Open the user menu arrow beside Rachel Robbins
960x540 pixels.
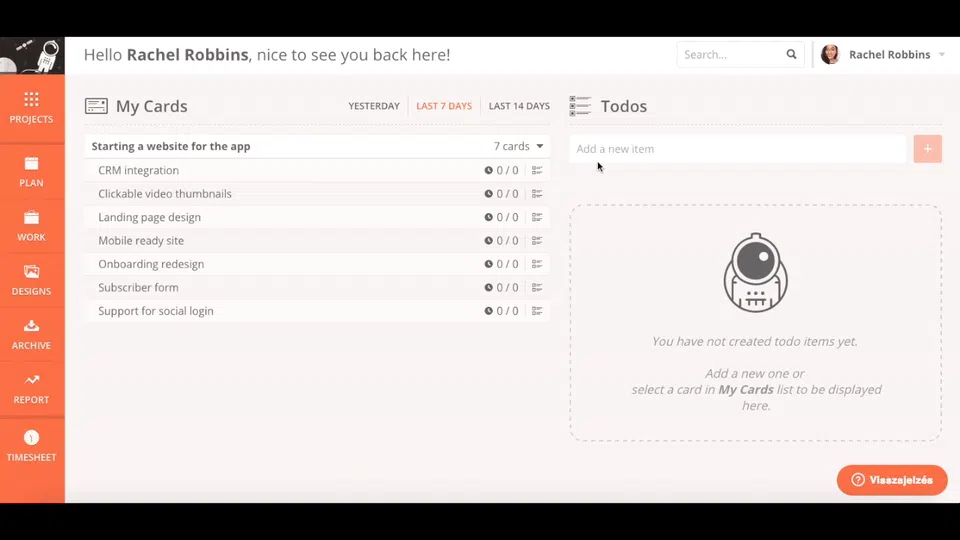[x=942, y=54]
